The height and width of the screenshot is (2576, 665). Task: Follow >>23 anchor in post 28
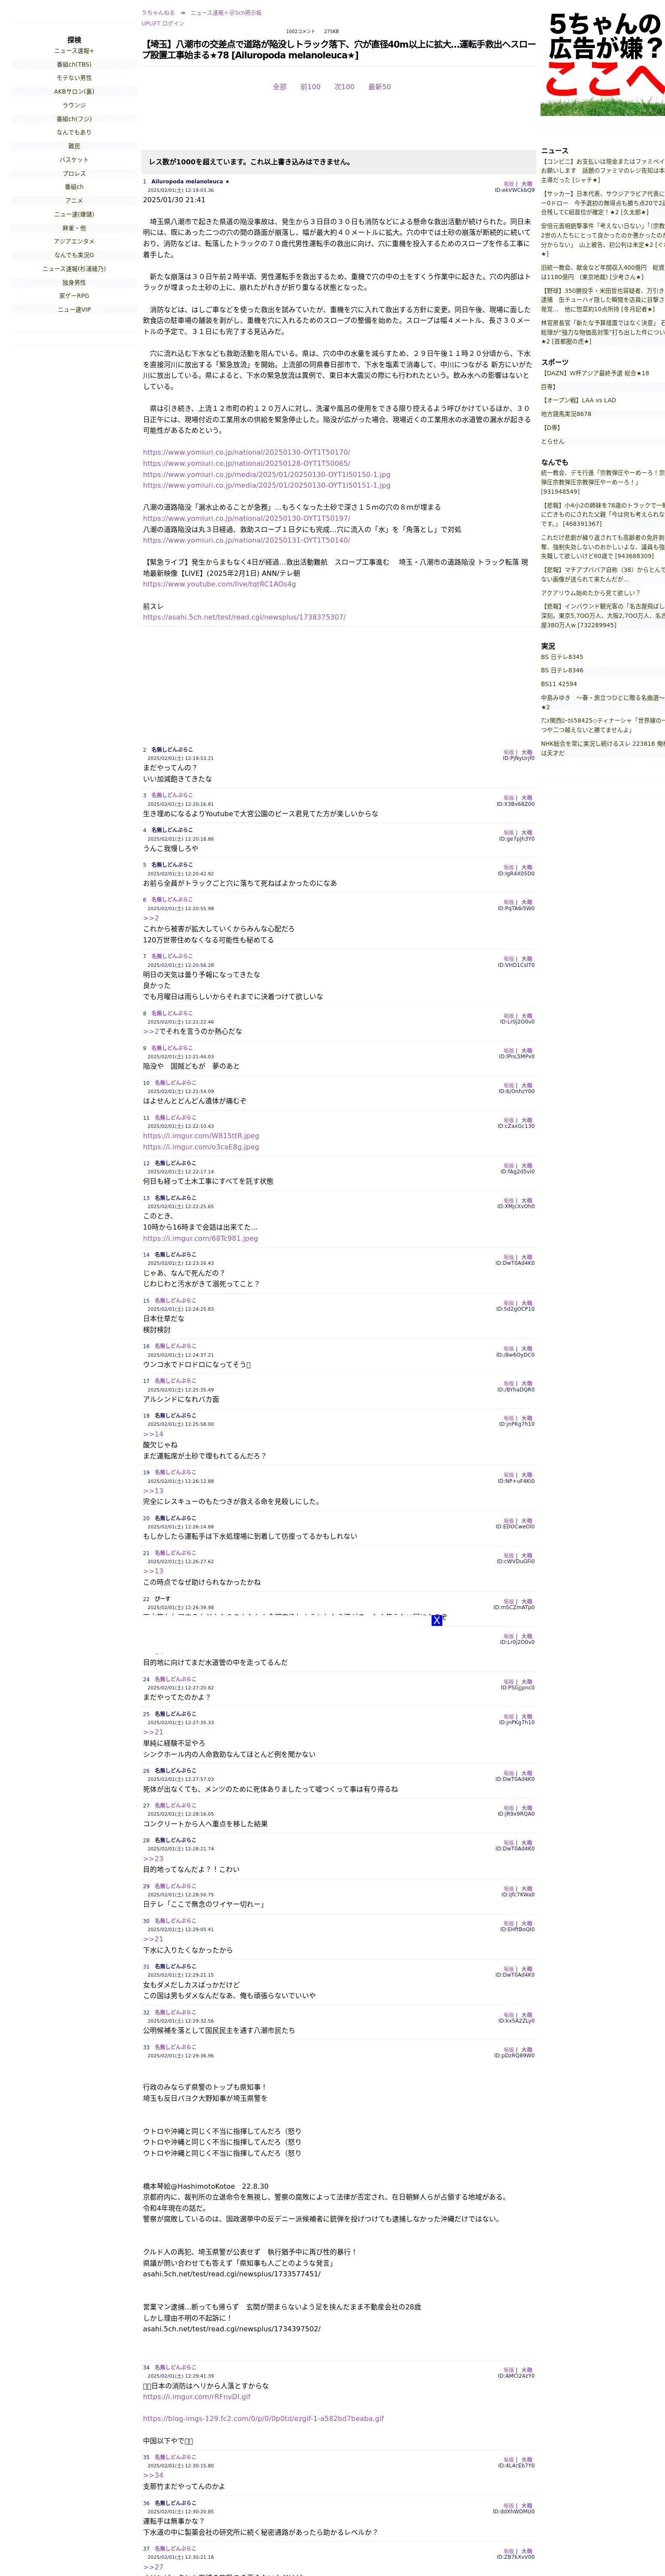pyautogui.click(x=153, y=1859)
